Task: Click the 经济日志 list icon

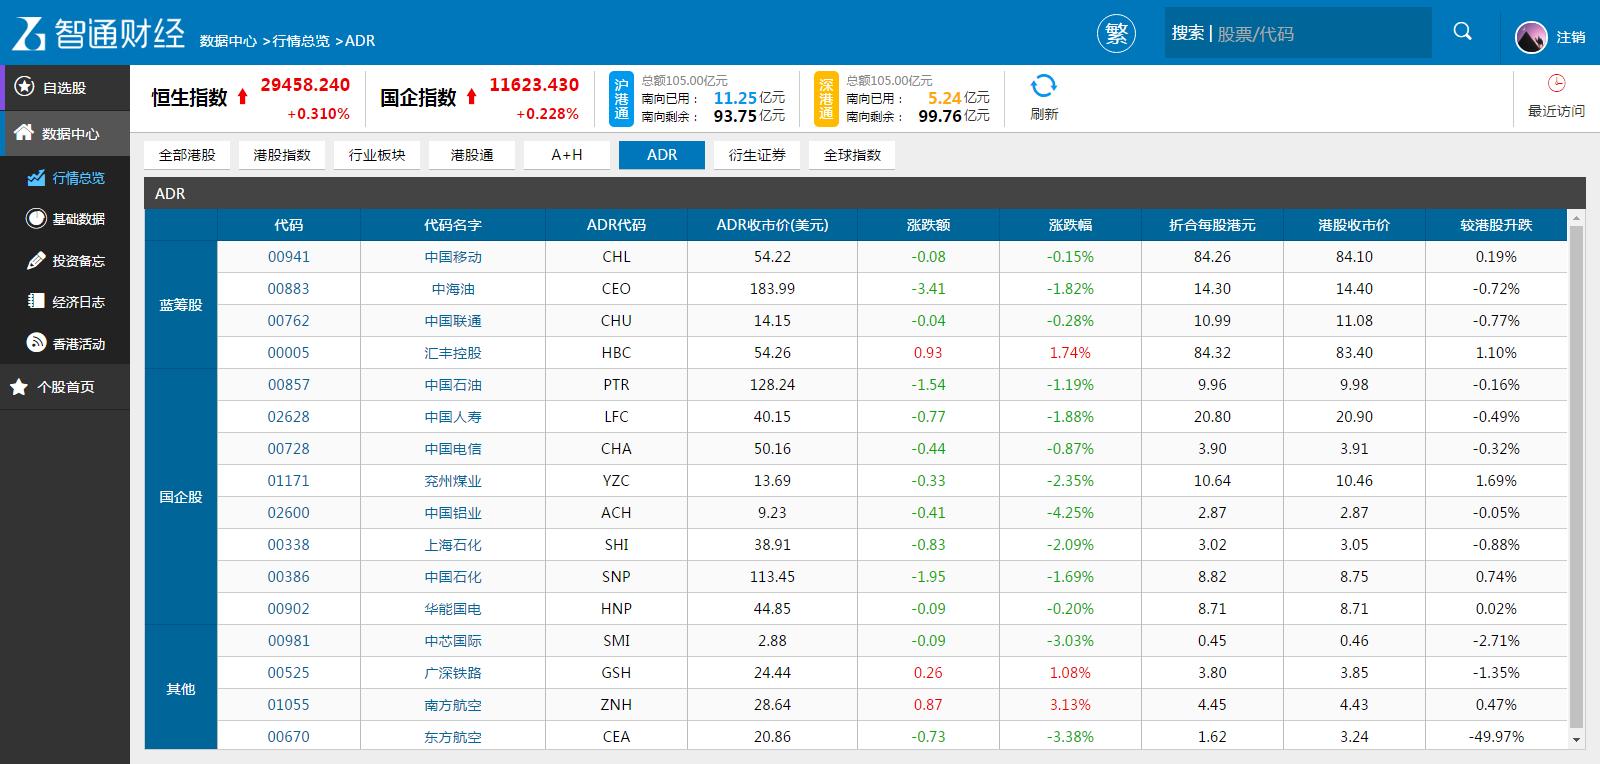Action: (x=36, y=301)
